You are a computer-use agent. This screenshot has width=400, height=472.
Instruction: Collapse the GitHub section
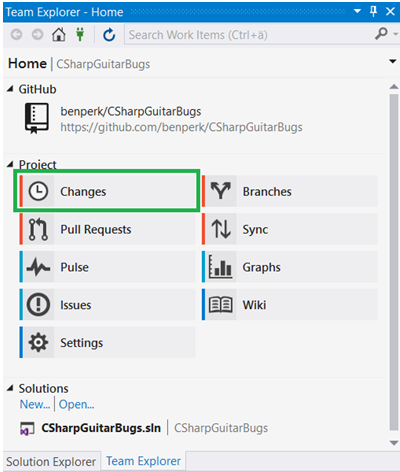(x=10, y=89)
